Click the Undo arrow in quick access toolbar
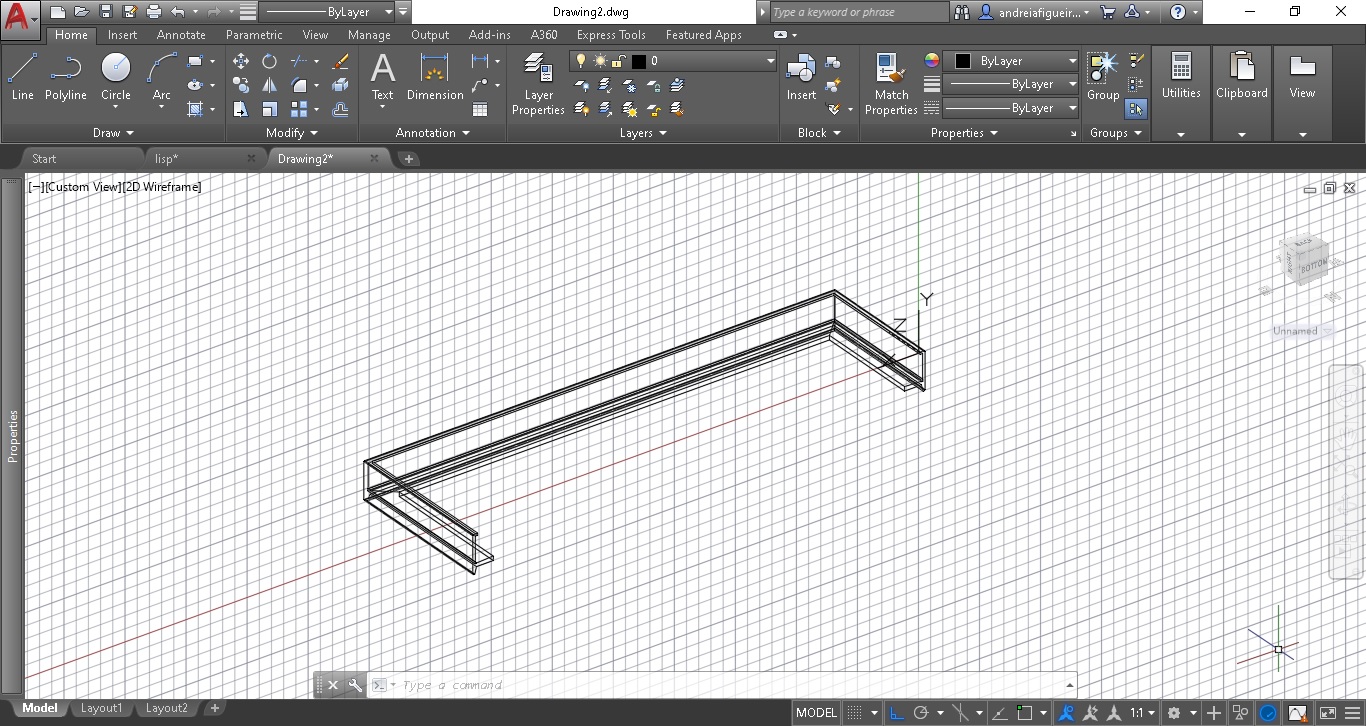 [x=177, y=12]
